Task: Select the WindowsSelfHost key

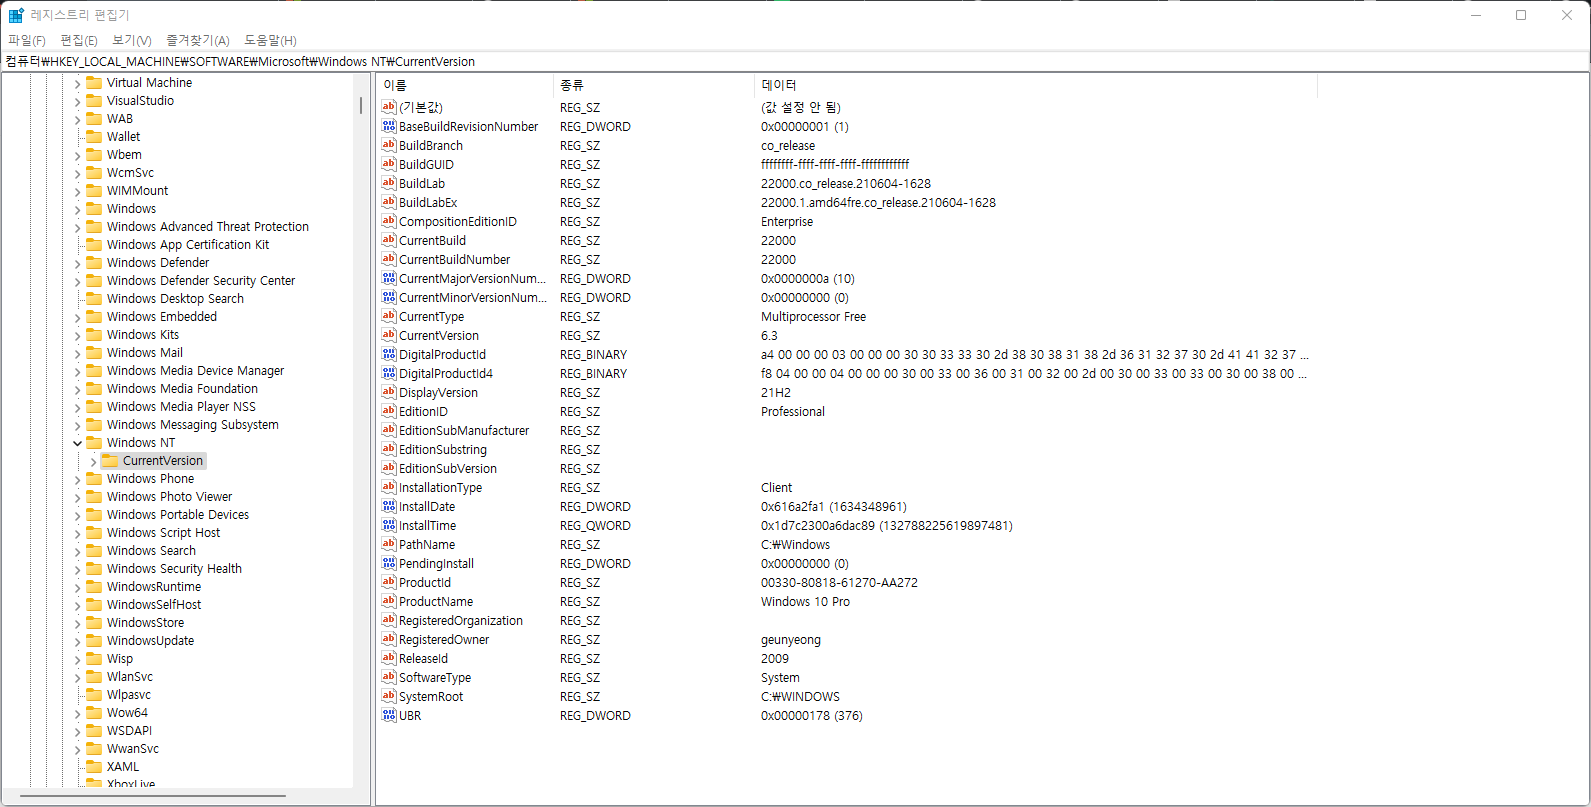Action: [154, 604]
